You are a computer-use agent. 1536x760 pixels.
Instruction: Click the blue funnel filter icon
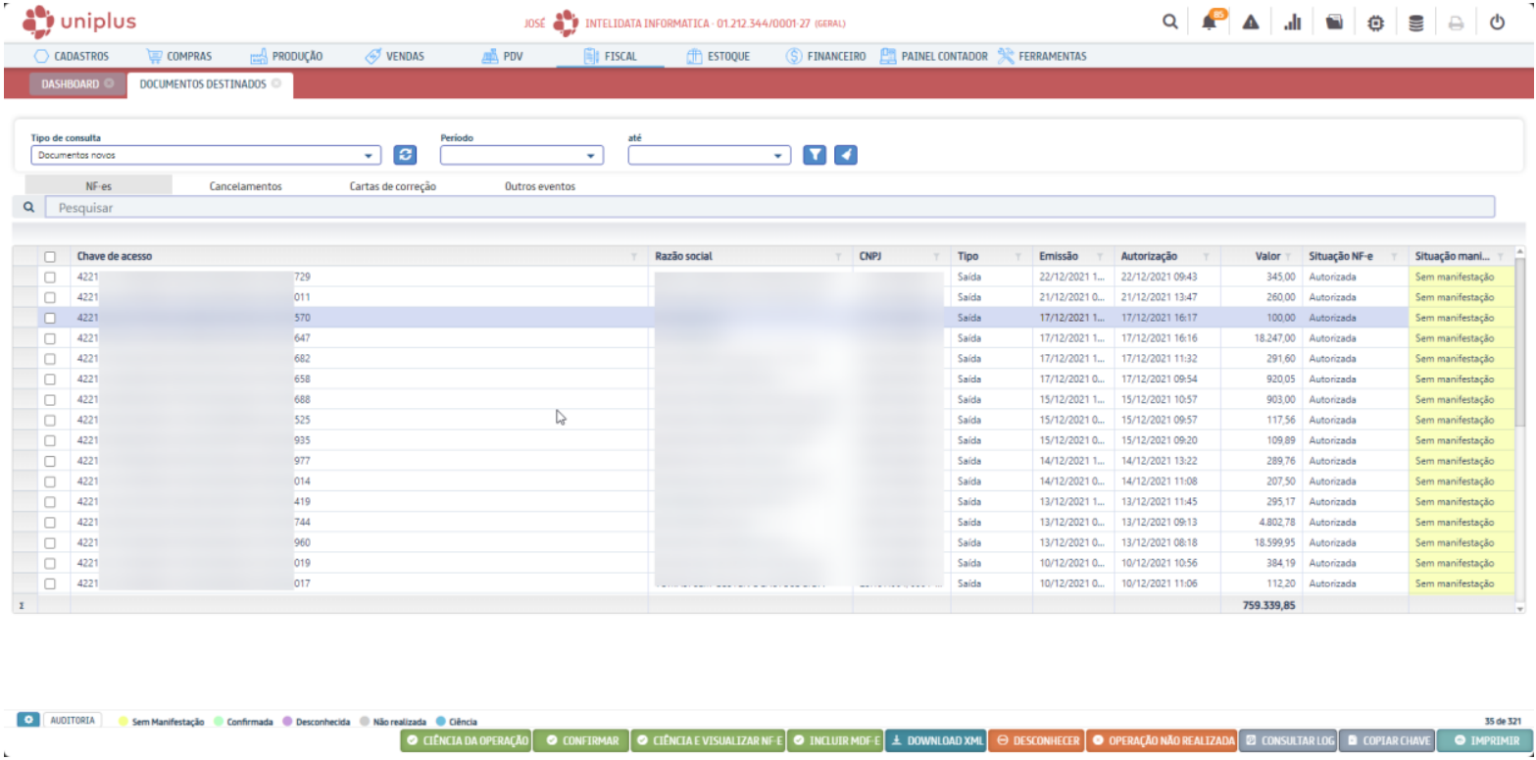[815, 155]
